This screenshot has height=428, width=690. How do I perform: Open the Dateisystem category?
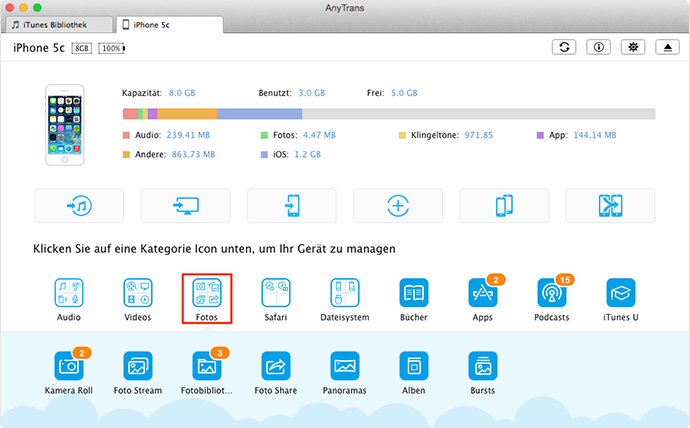tap(345, 293)
